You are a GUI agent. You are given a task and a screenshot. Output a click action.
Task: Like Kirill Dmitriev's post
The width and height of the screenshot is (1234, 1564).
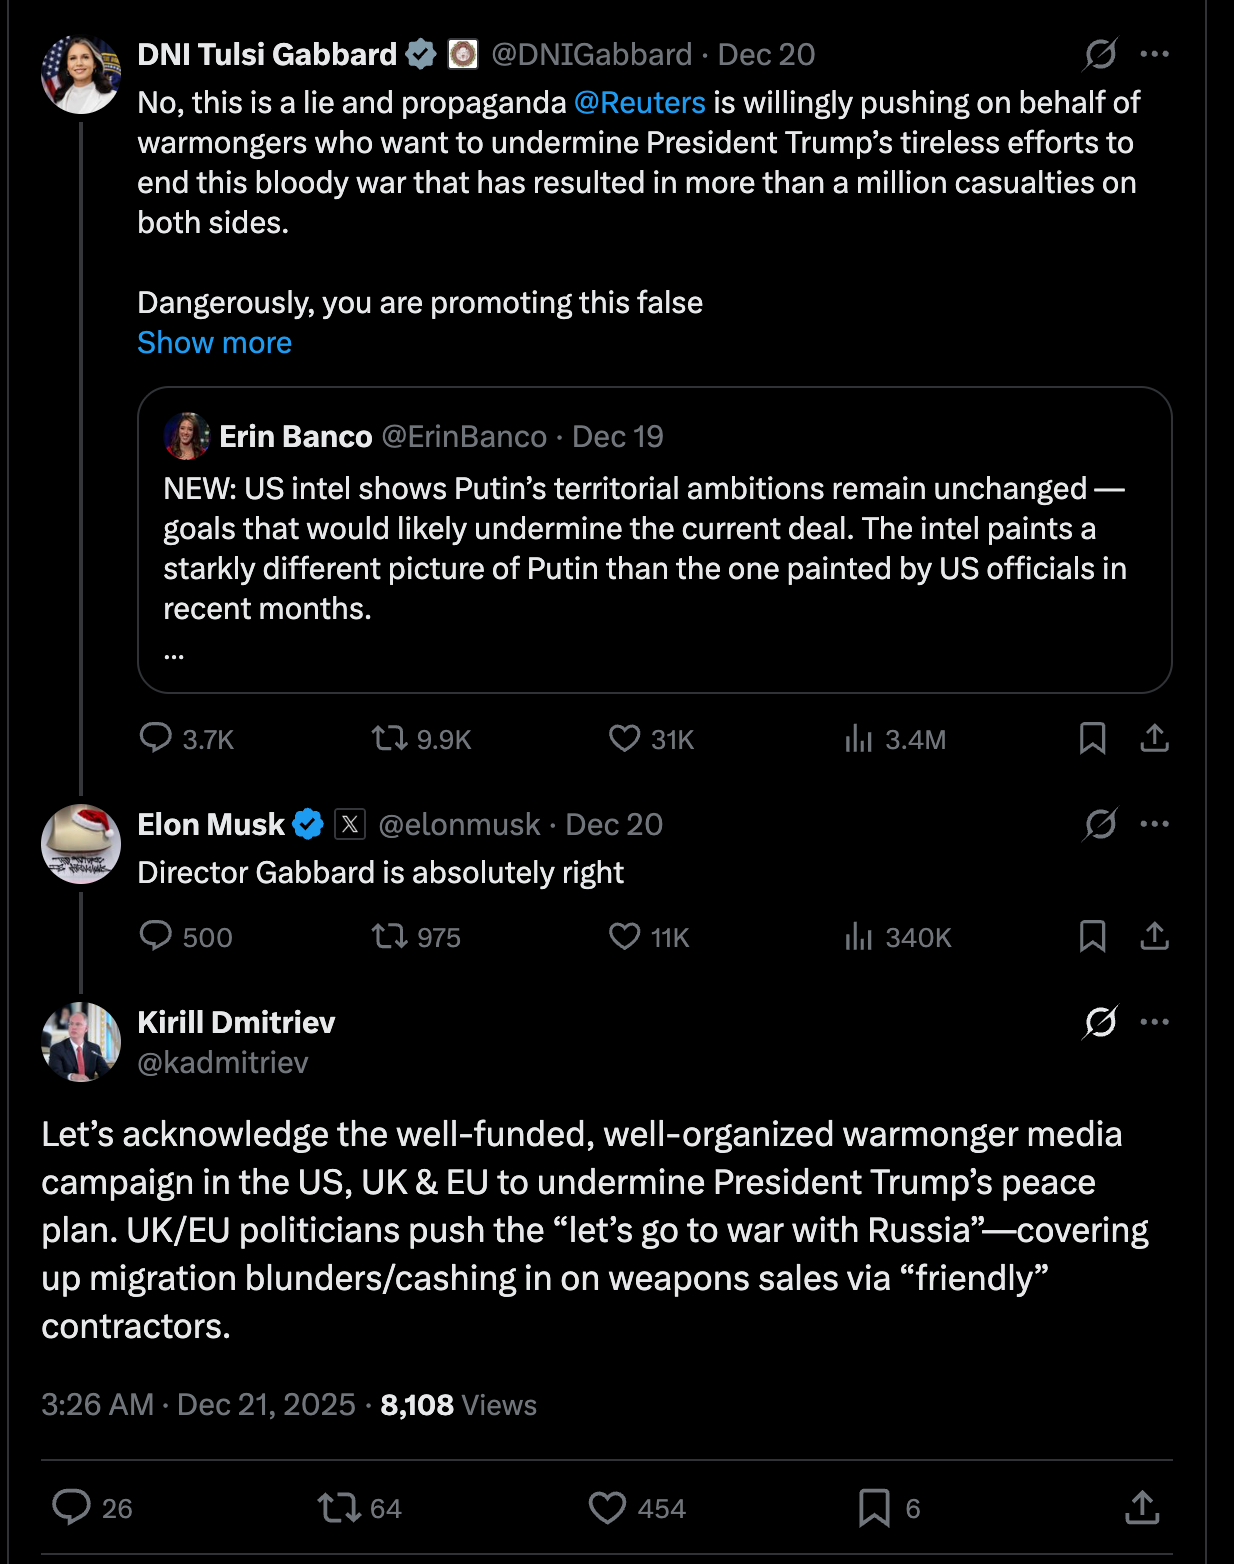607,1507
